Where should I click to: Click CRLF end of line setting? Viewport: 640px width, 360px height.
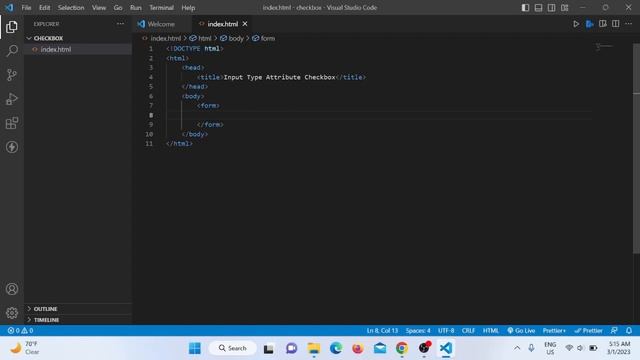pyautogui.click(x=468, y=331)
